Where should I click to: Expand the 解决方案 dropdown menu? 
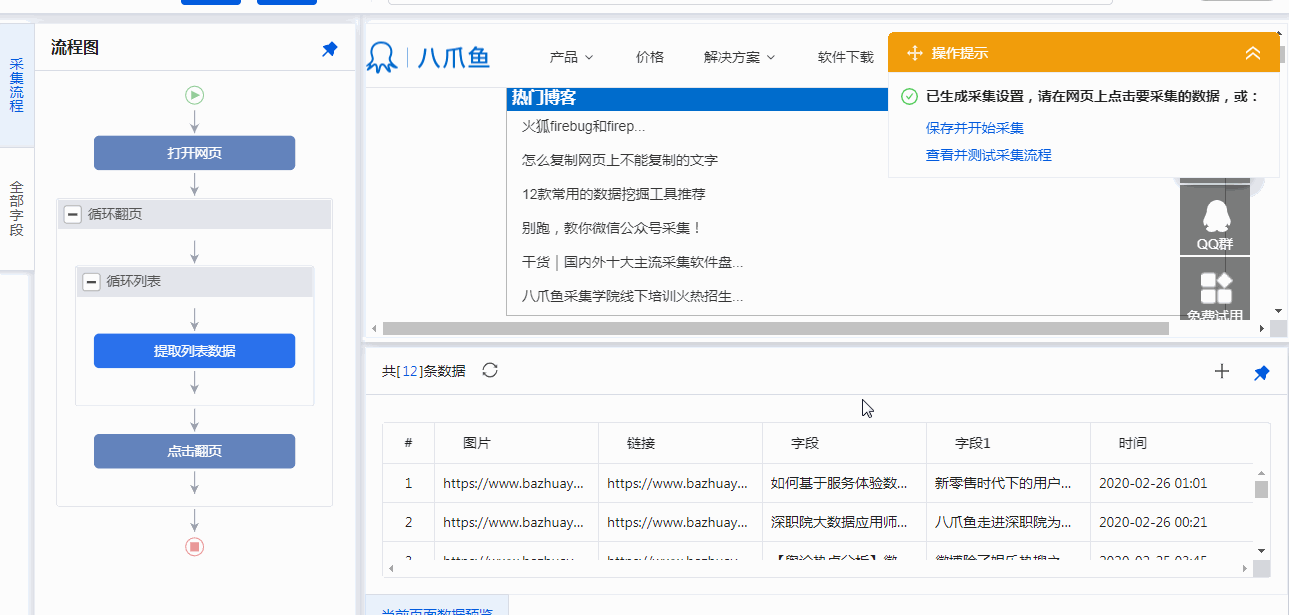click(739, 57)
